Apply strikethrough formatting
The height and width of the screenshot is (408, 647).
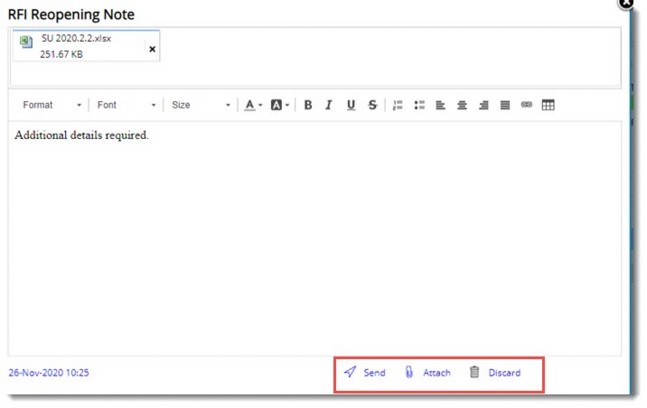373,105
